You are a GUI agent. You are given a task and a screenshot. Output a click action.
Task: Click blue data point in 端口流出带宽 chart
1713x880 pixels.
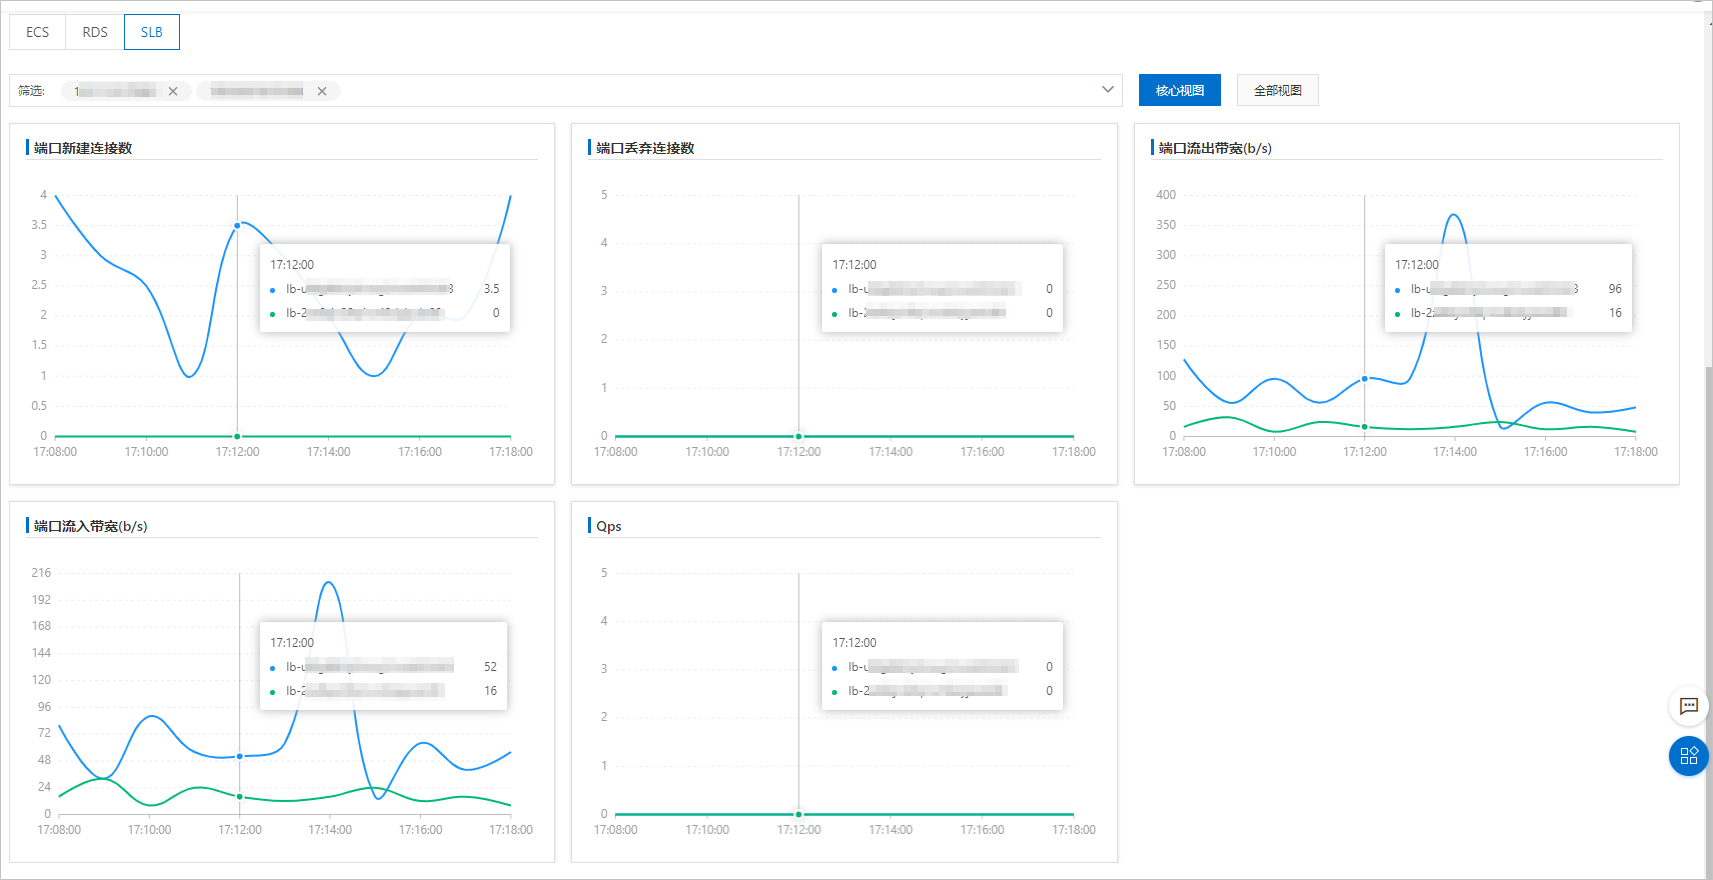coord(1364,379)
